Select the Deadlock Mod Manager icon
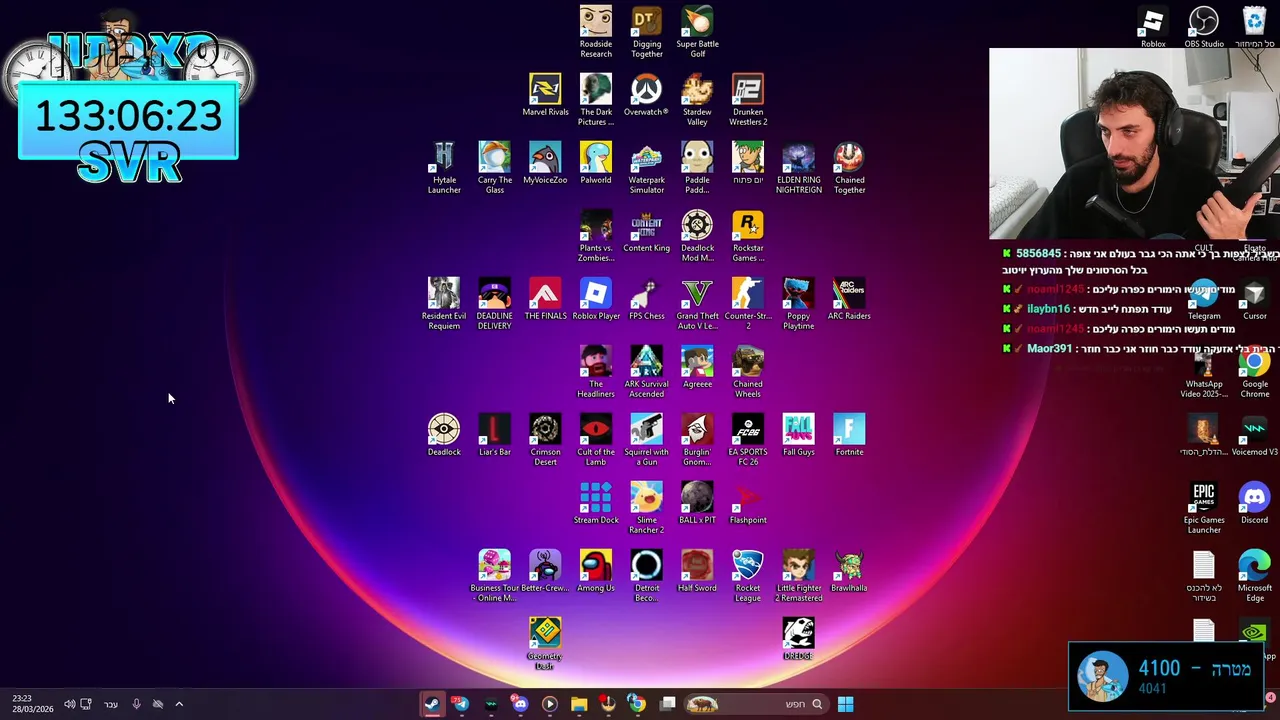Image resolution: width=1280 pixels, height=720 pixels. click(697, 236)
